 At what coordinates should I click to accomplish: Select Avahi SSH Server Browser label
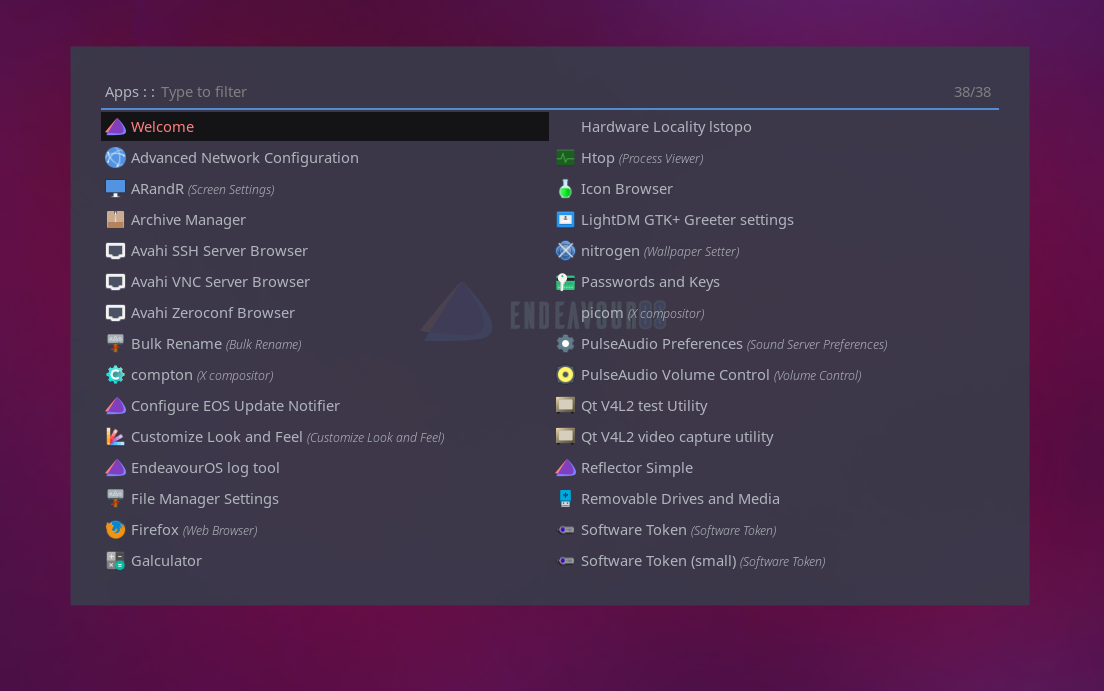(219, 251)
